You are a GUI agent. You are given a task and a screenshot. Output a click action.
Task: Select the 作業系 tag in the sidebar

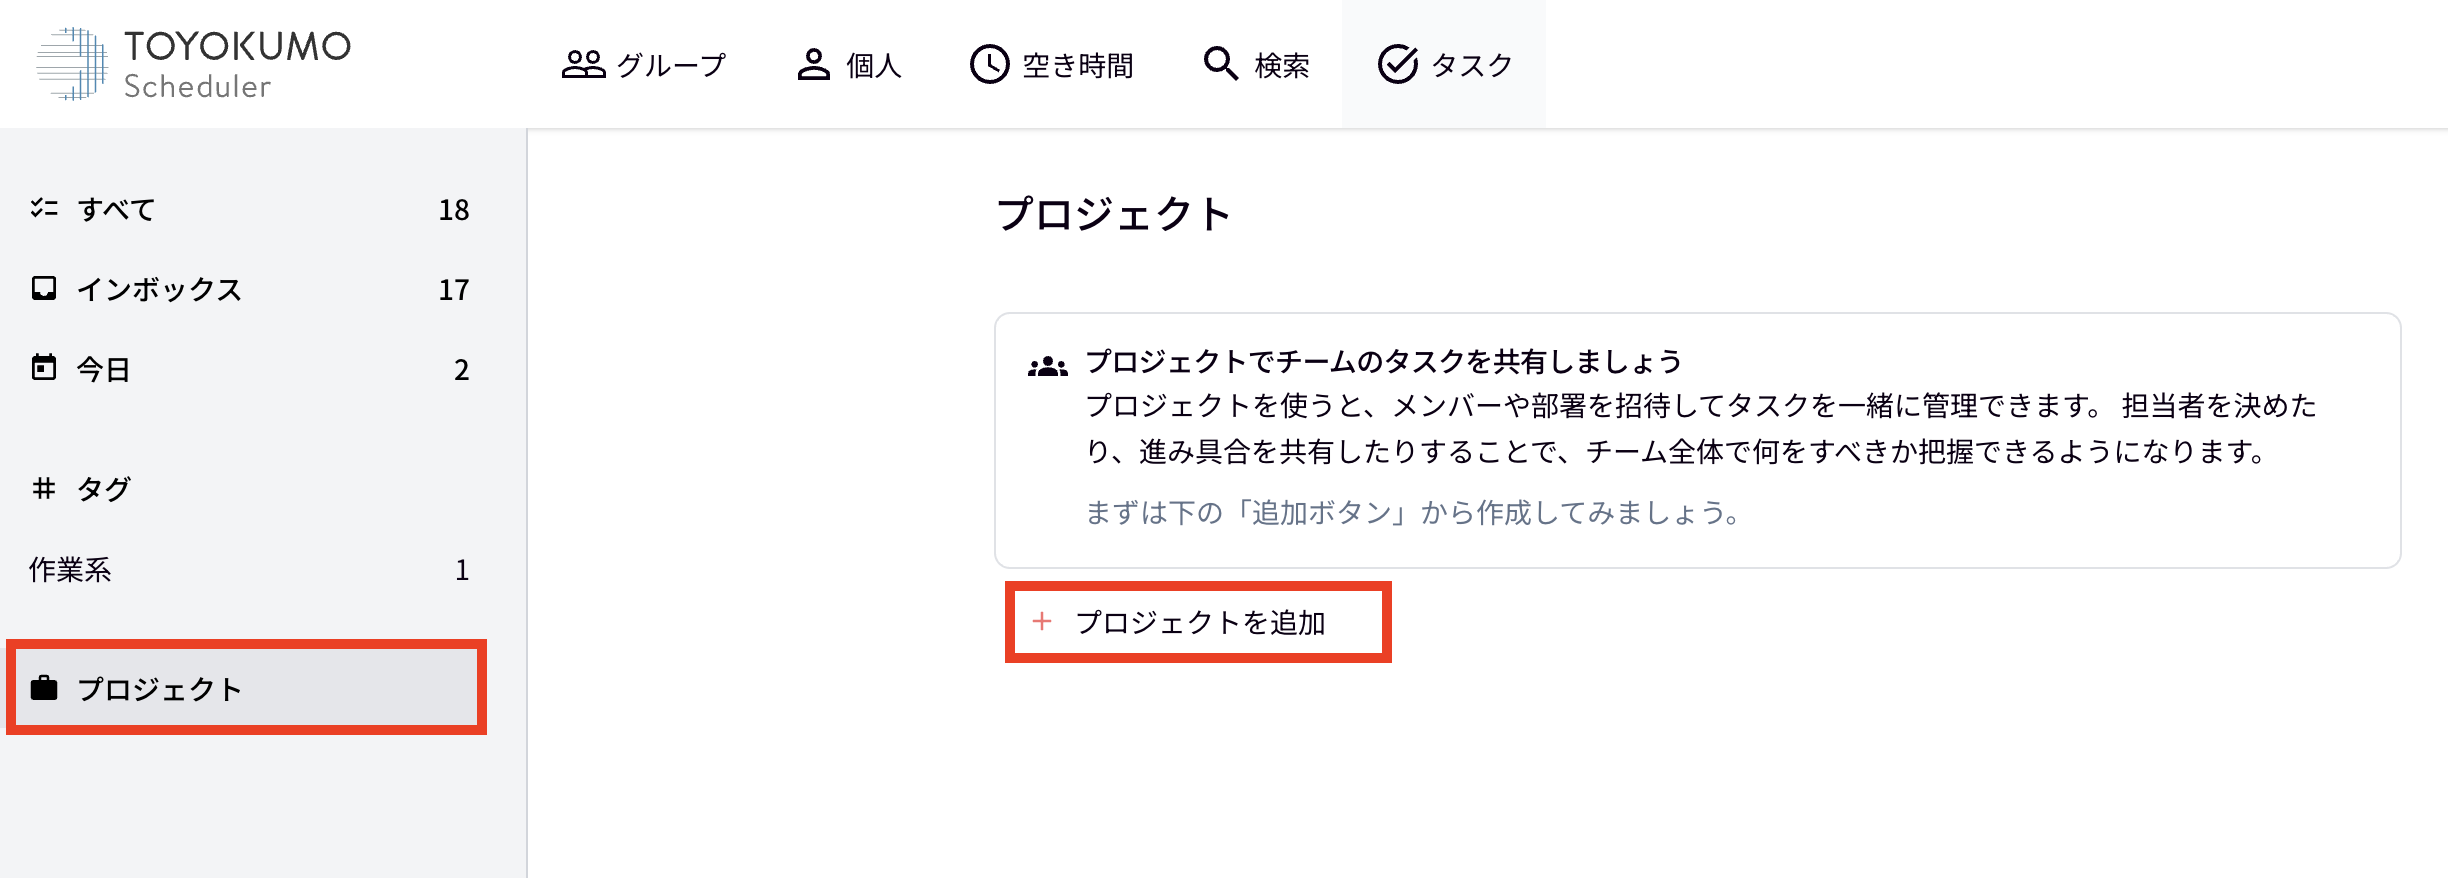[70, 570]
